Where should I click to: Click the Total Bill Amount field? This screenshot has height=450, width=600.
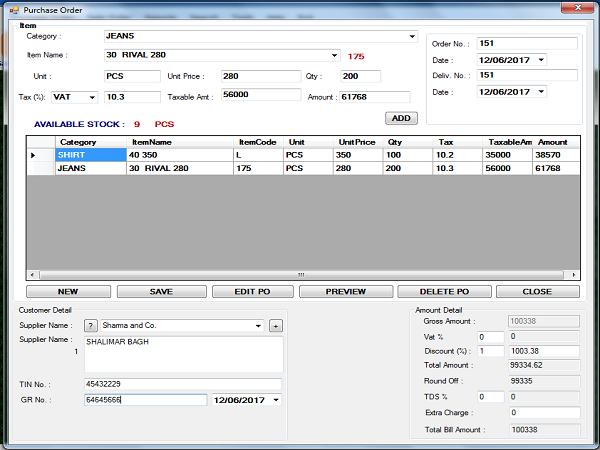544,430
